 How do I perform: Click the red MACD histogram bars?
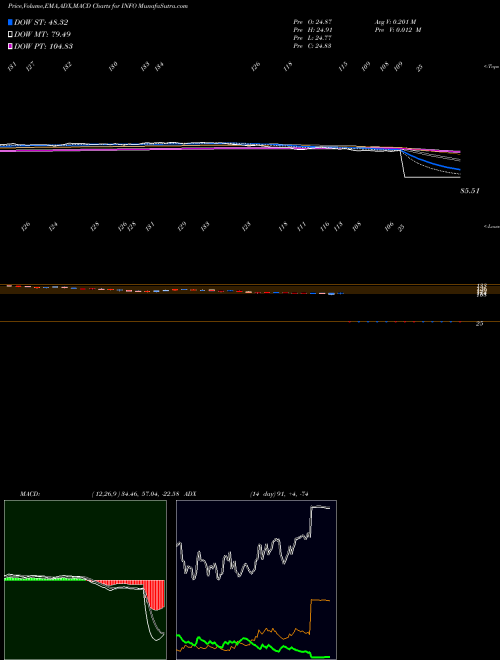click(x=154, y=594)
